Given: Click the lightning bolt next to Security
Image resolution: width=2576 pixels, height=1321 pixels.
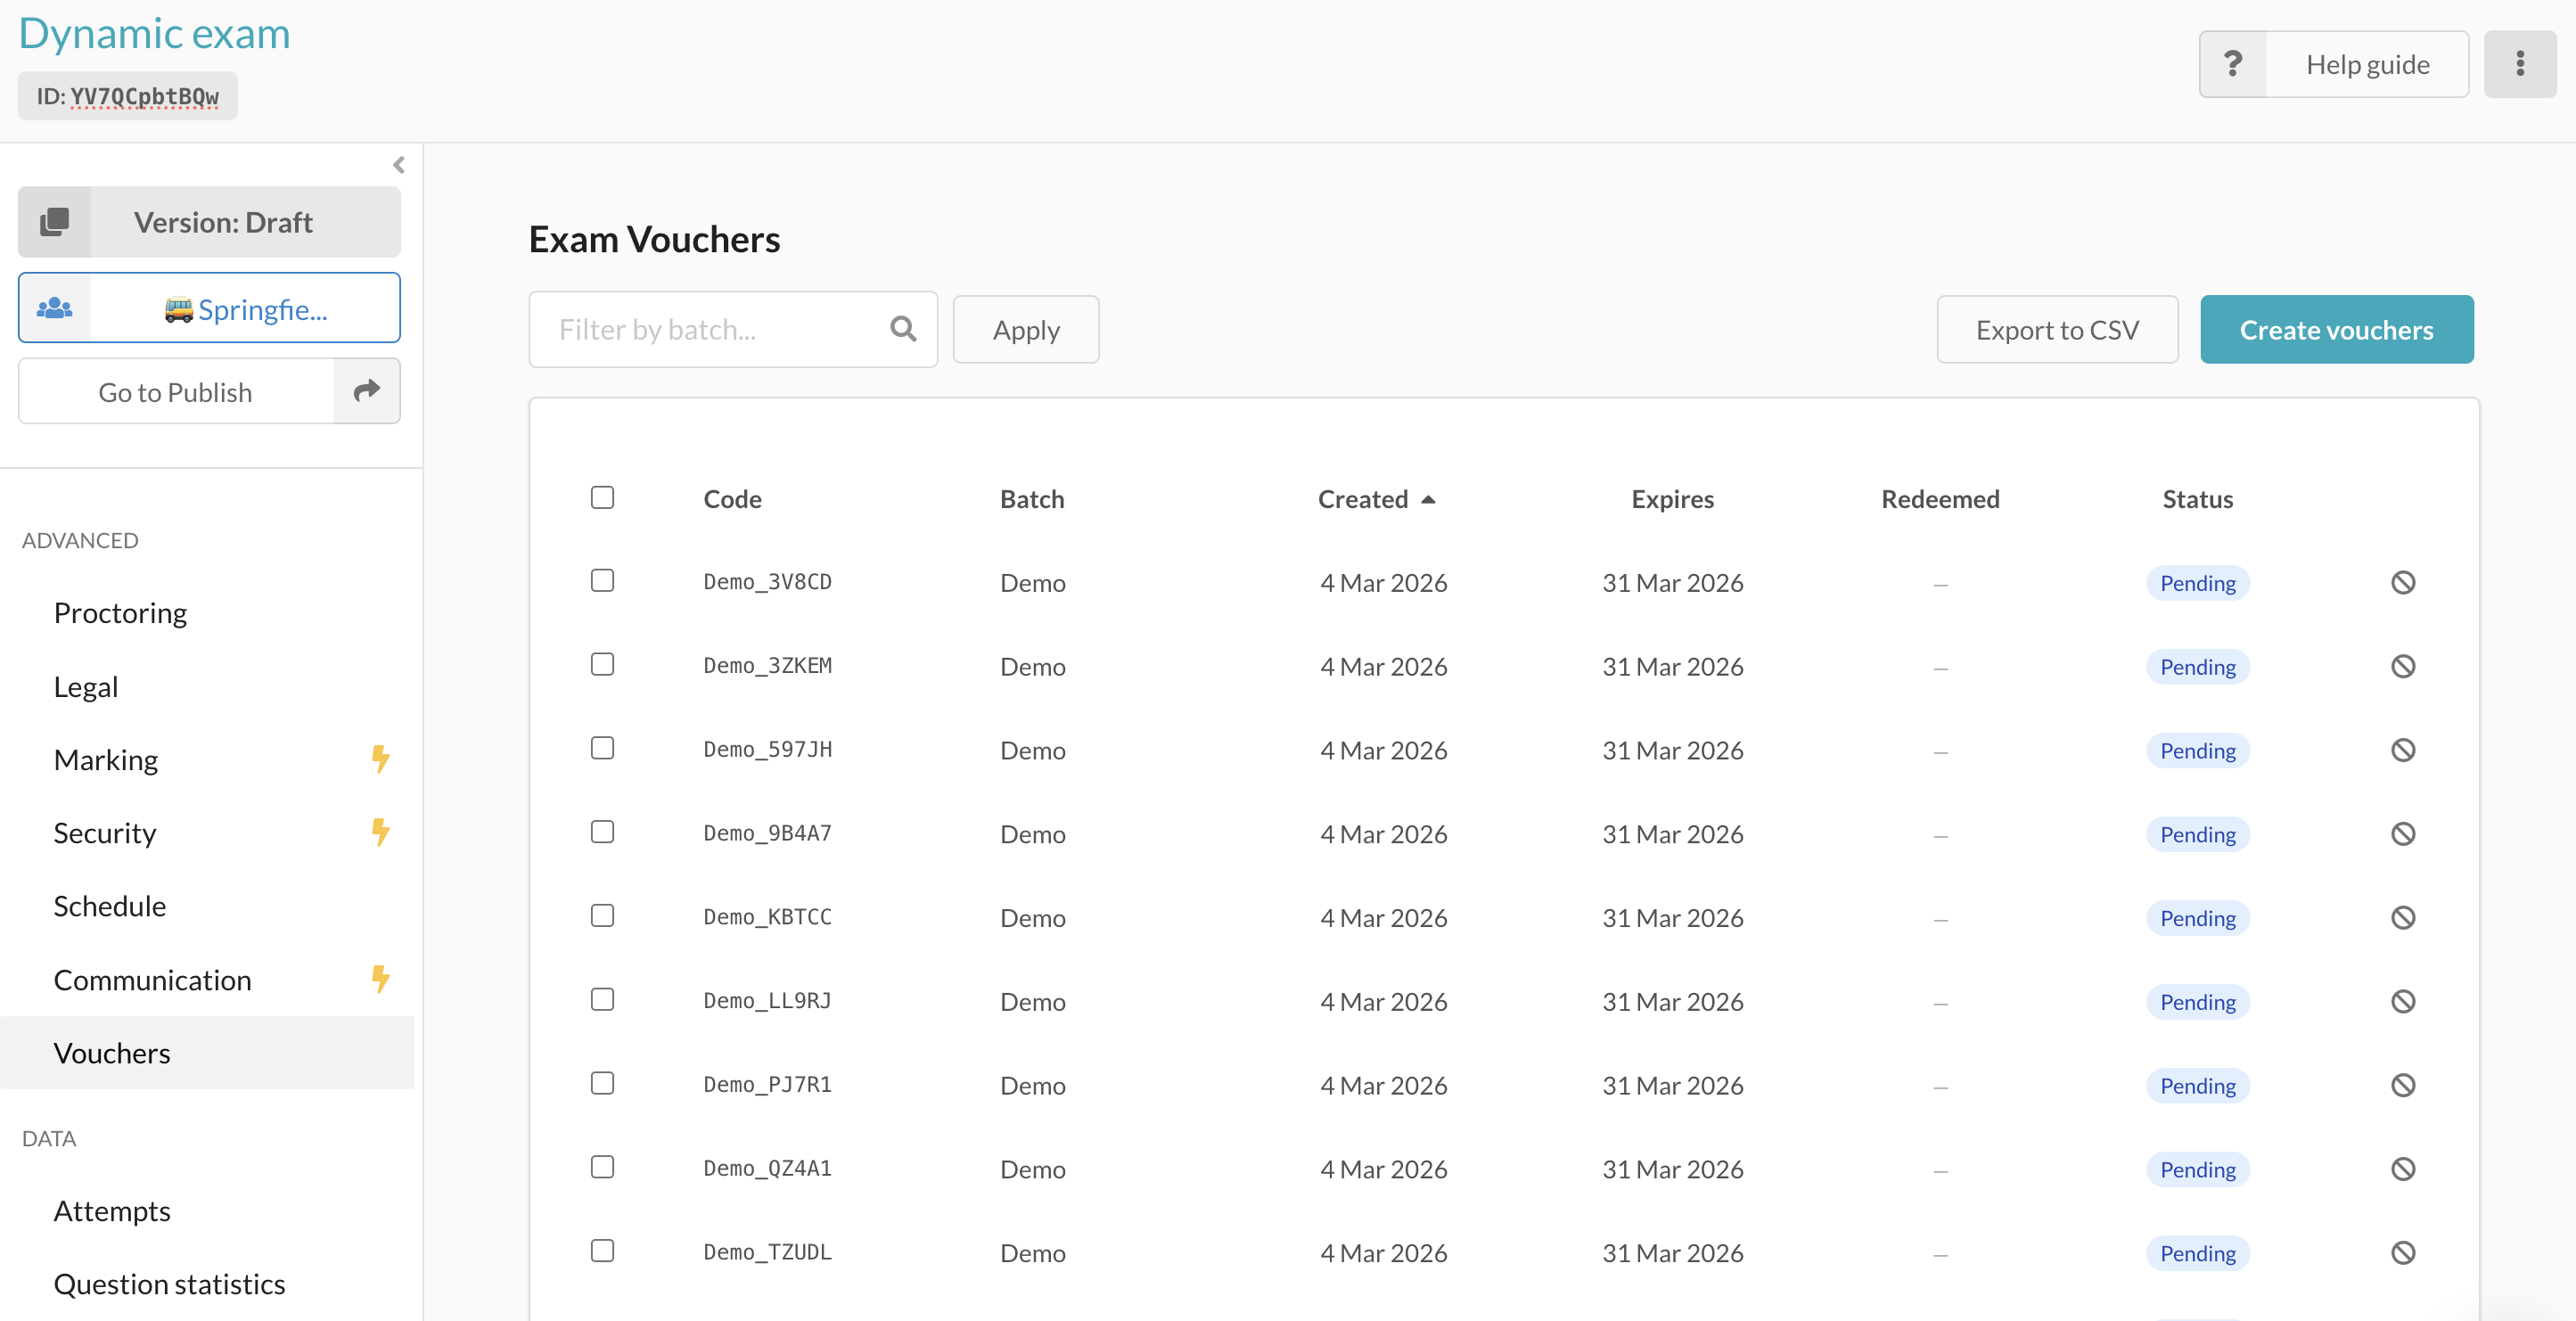Looking at the screenshot, I should [x=380, y=832].
